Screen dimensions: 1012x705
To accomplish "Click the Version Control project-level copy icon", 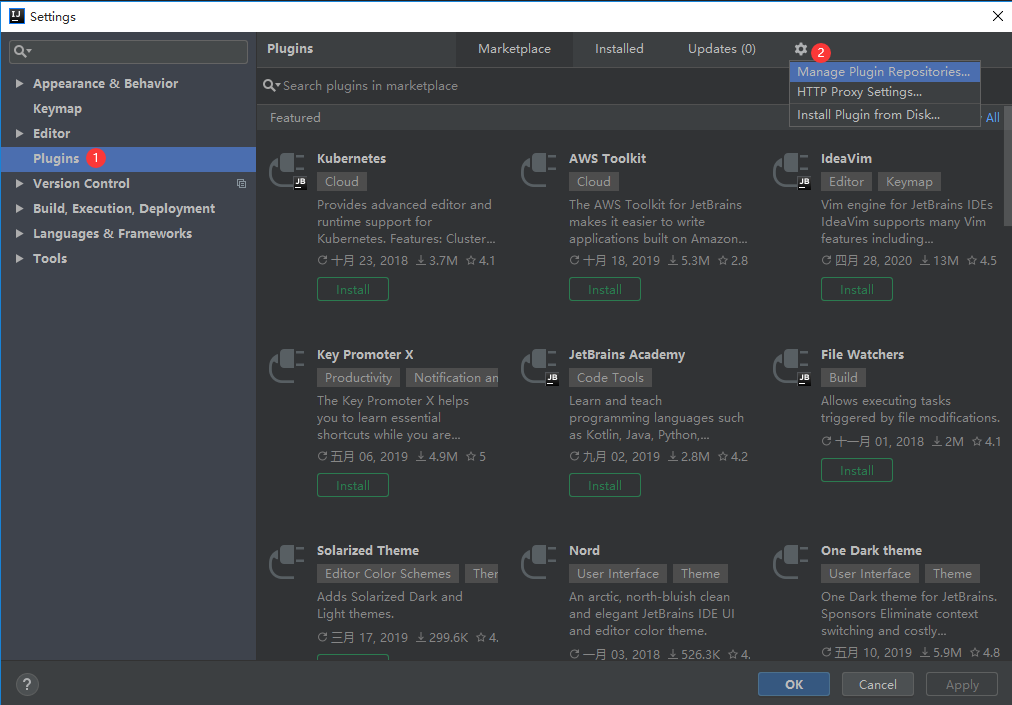I will 241,184.
